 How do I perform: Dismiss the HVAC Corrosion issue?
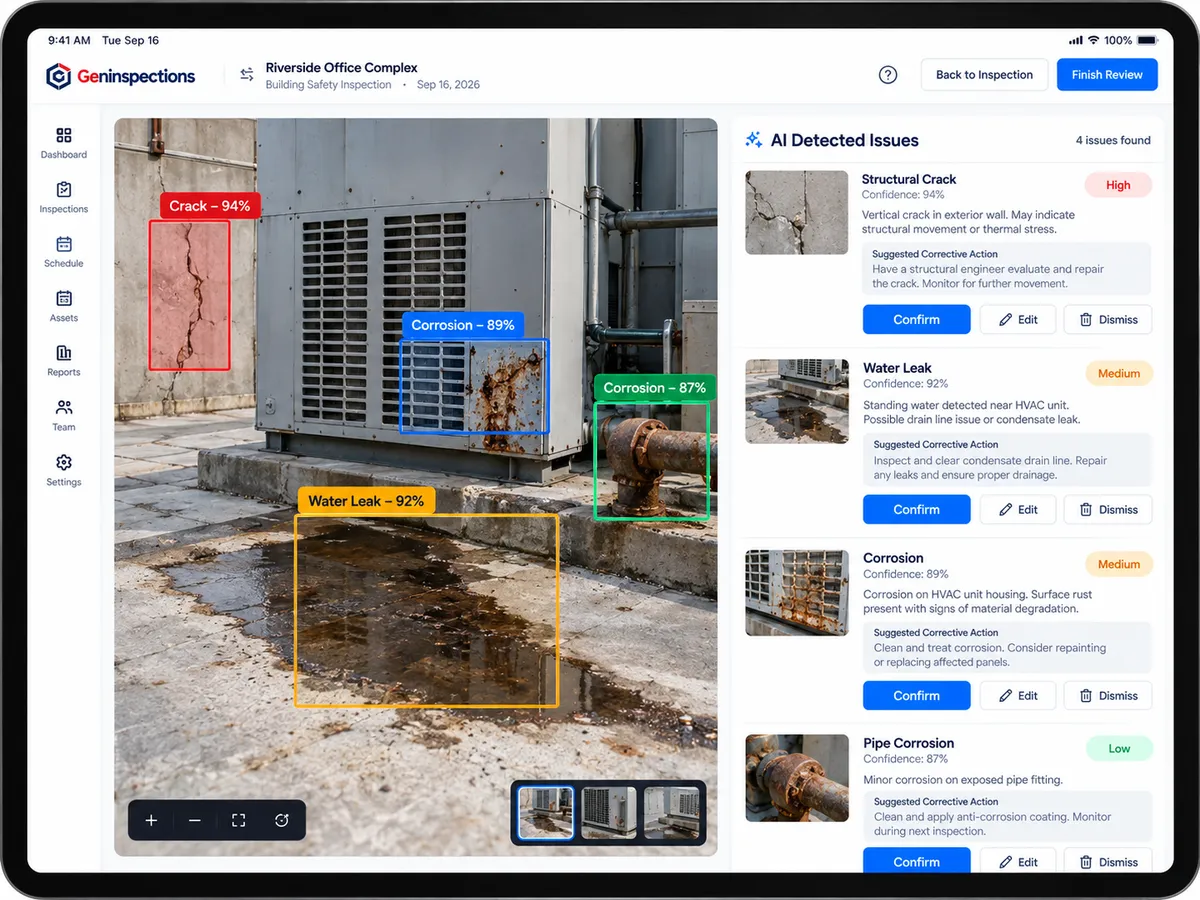[x=1108, y=696]
